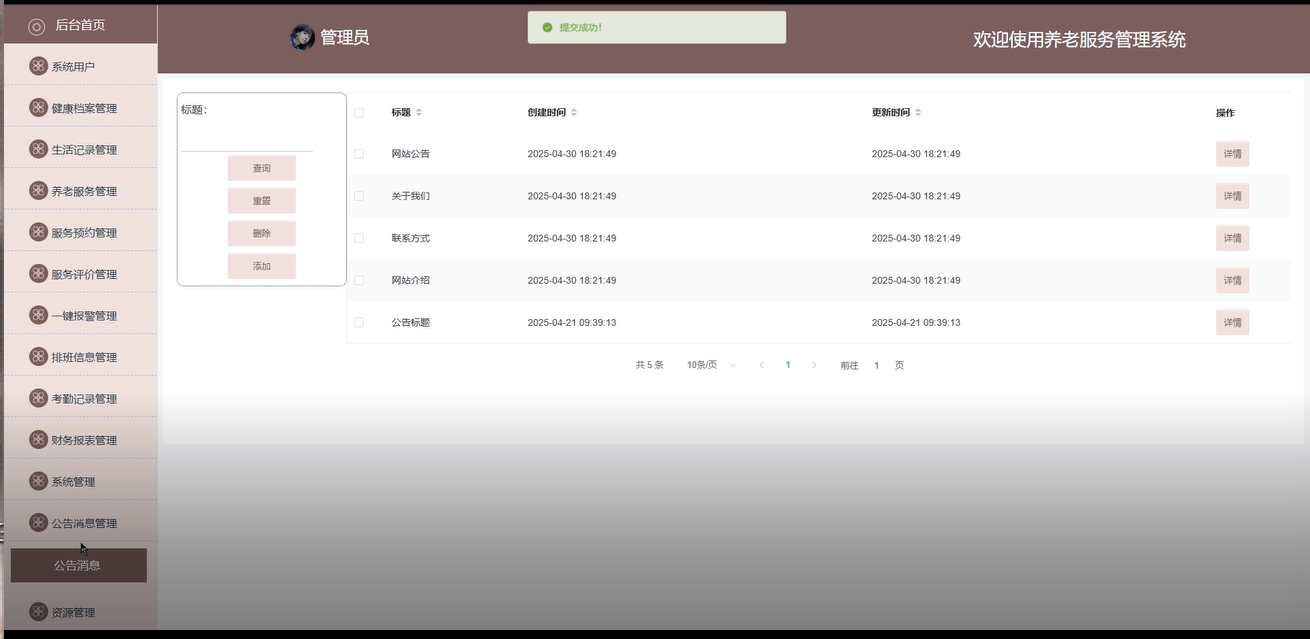Open 排班信息管理 menu item

click(80, 357)
